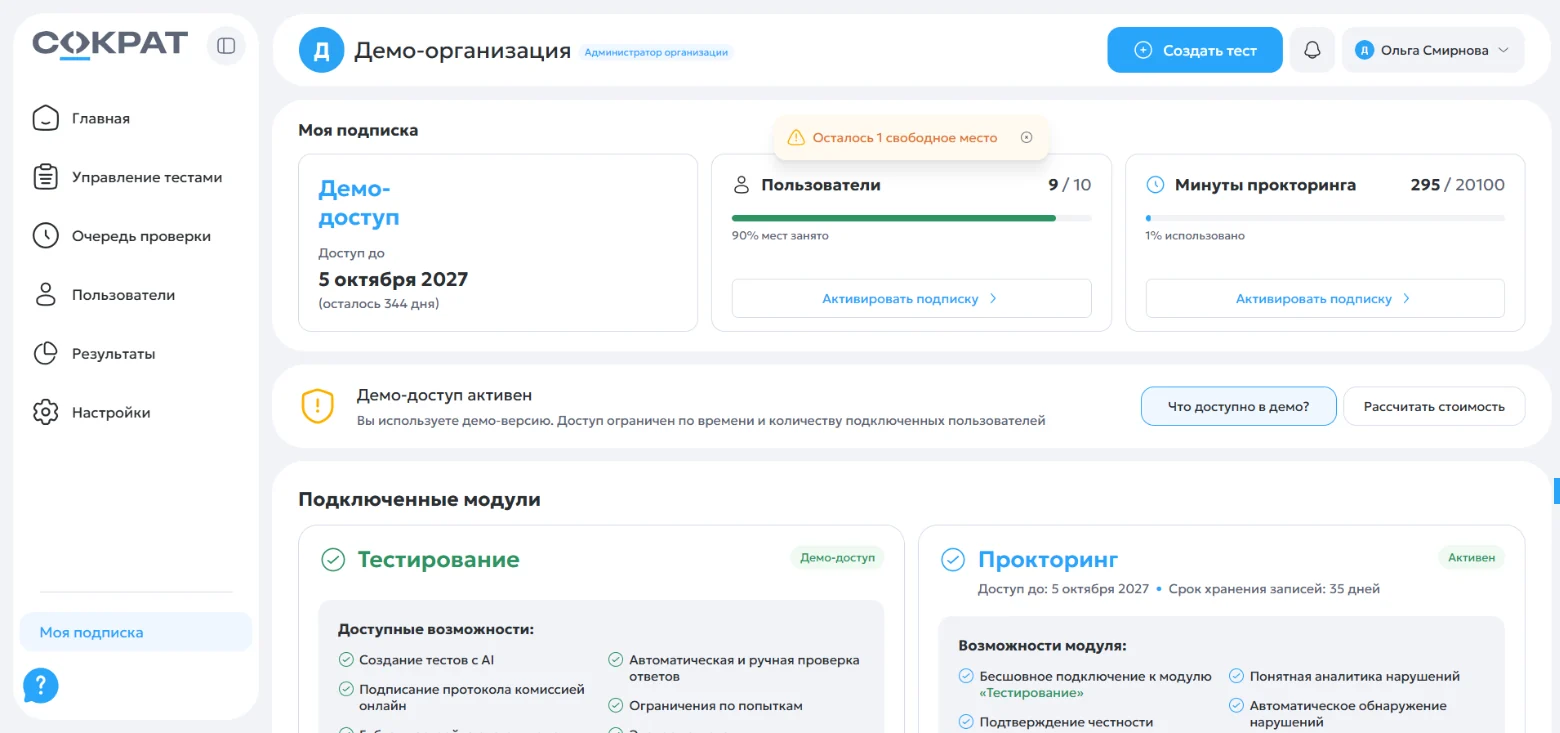Click the Демо-организация avatar icon

tap(321, 50)
